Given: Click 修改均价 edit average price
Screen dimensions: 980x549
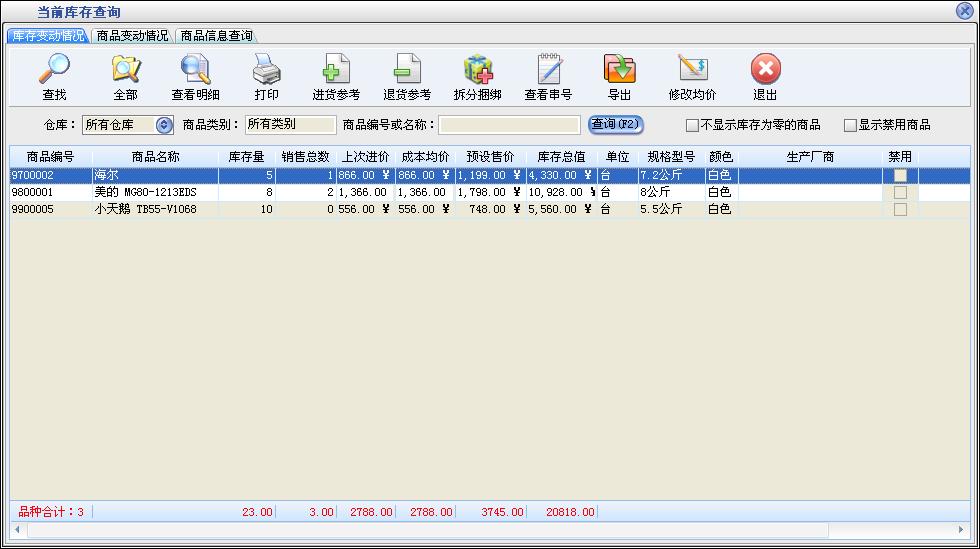Looking at the screenshot, I should click(692, 70).
